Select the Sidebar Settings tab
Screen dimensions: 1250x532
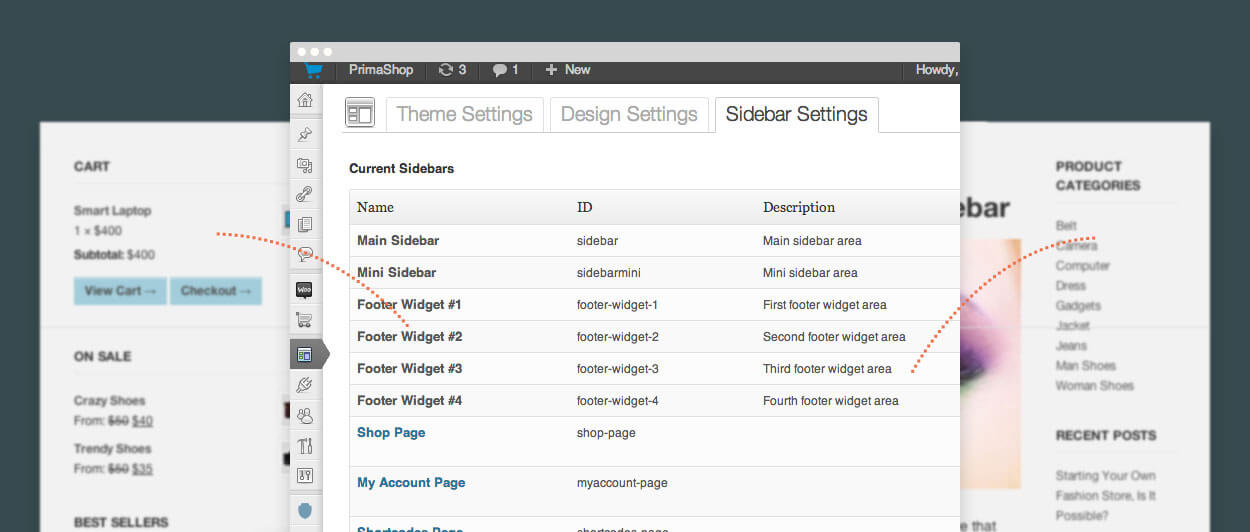(796, 114)
